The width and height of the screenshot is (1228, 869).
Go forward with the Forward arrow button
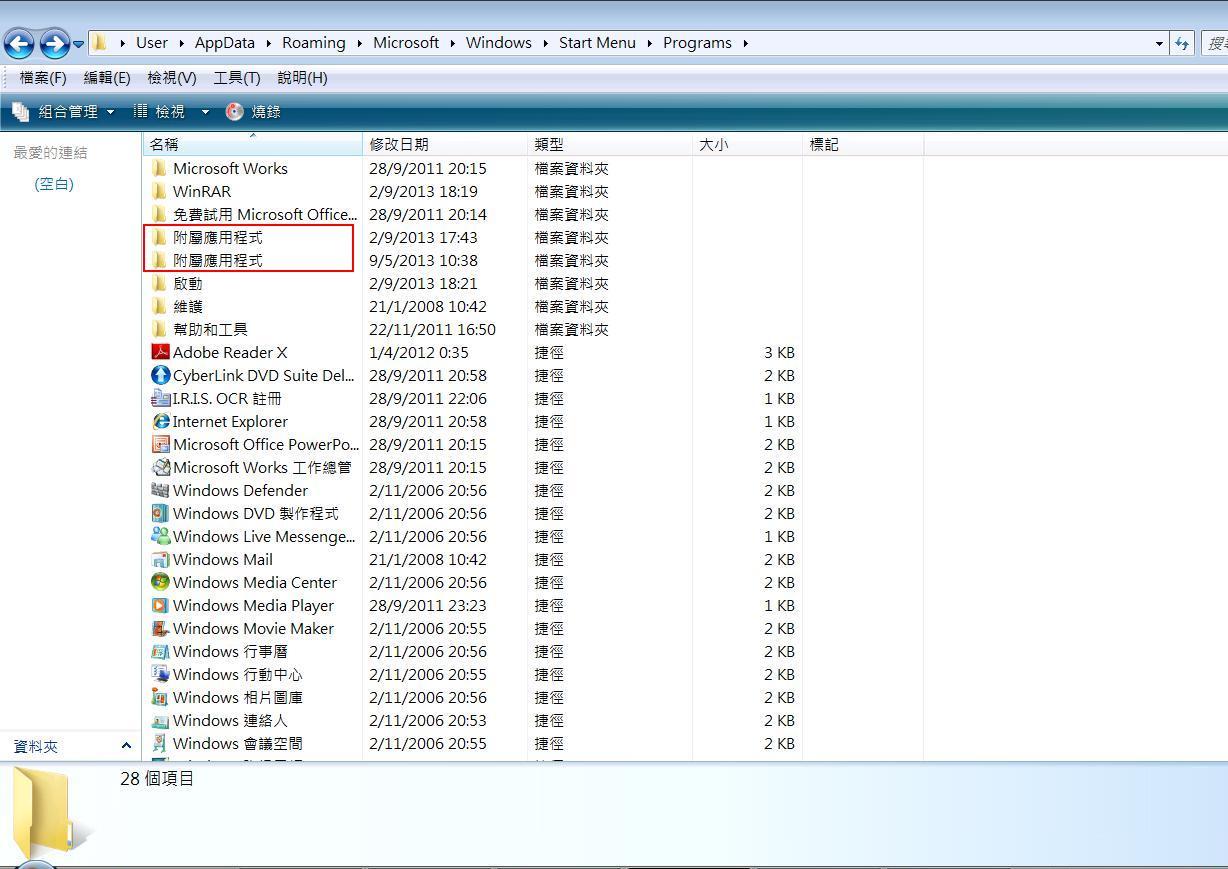[x=53, y=43]
